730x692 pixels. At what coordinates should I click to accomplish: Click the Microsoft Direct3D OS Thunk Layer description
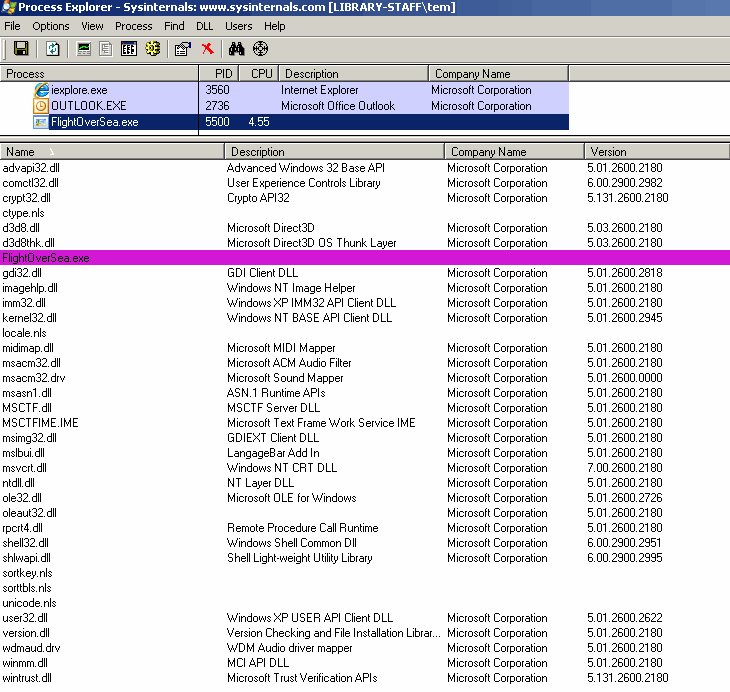[x=311, y=243]
